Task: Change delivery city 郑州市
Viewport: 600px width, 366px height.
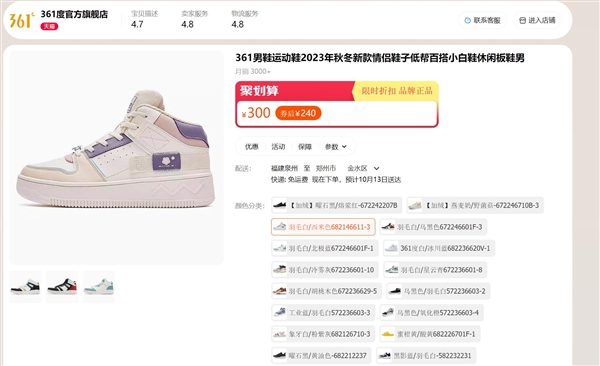Action: (326, 168)
